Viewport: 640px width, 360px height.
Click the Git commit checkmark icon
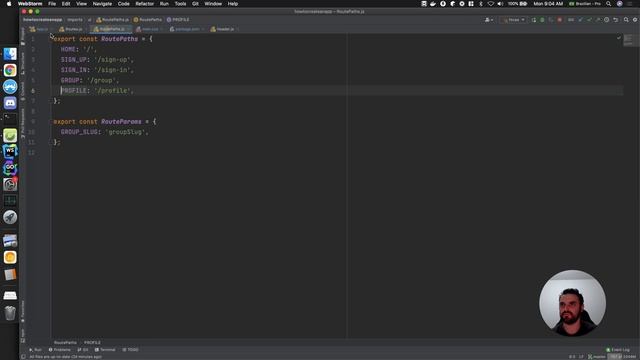(x=589, y=20)
